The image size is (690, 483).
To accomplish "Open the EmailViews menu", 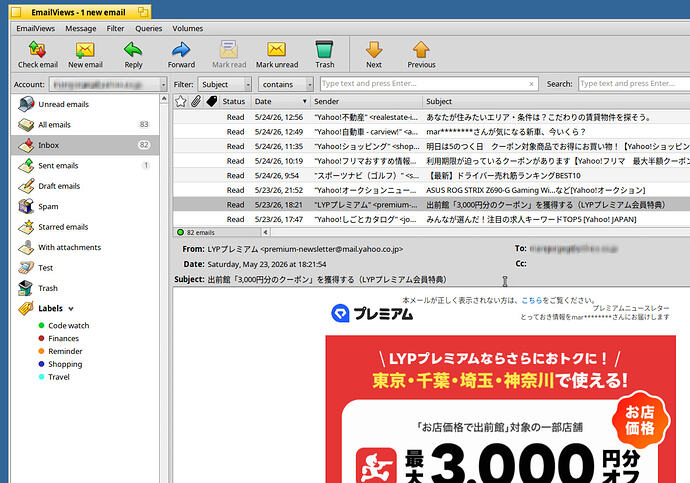I will click(36, 28).
